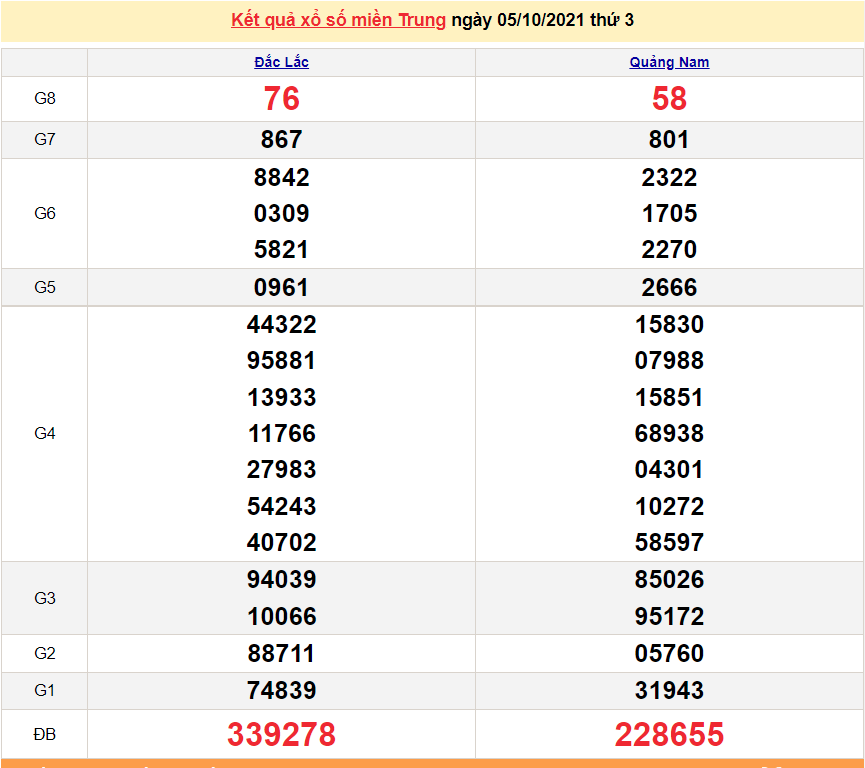Click Quảng Nam G2 number 05760

click(669, 653)
